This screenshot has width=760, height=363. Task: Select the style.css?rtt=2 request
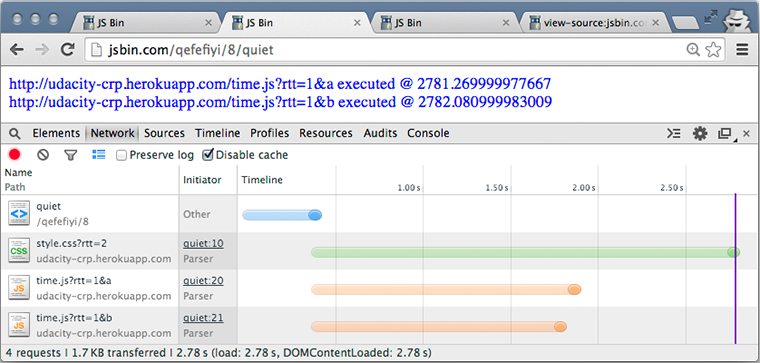click(x=380, y=251)
